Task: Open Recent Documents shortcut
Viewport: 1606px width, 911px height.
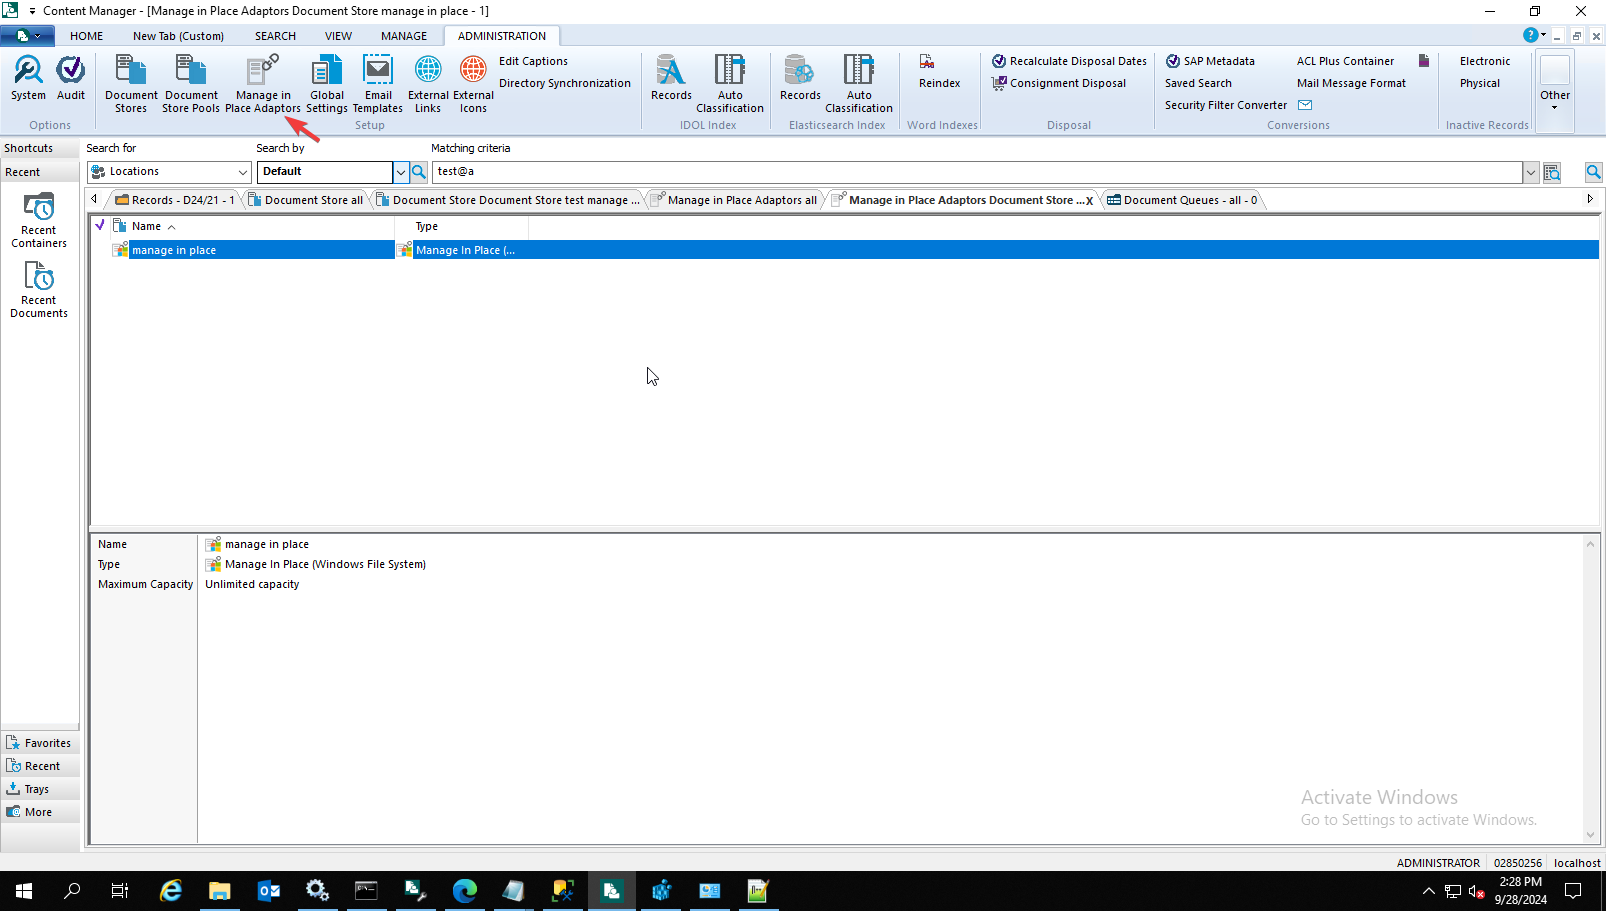Action: click(39, 290)
